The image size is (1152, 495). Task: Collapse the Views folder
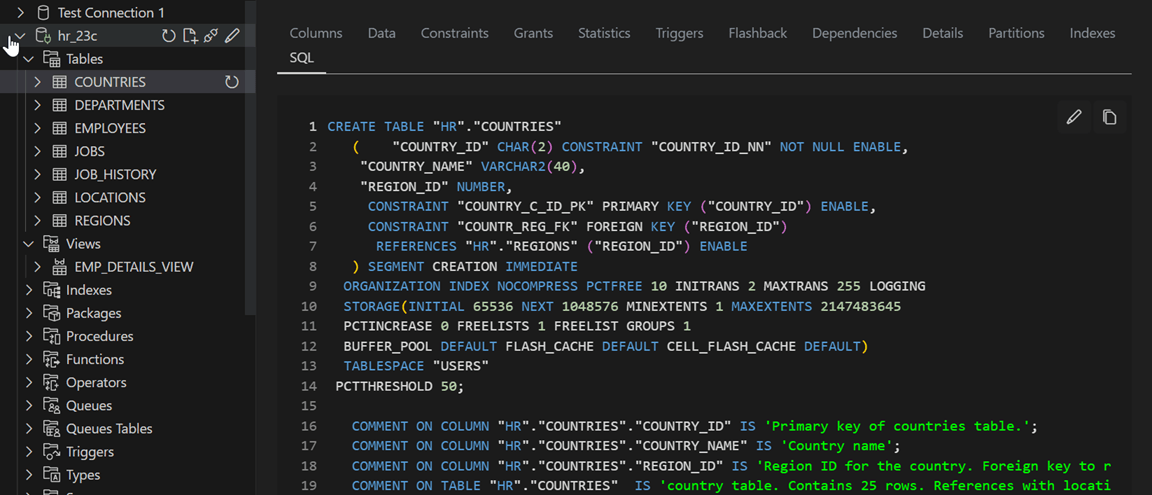28,244
